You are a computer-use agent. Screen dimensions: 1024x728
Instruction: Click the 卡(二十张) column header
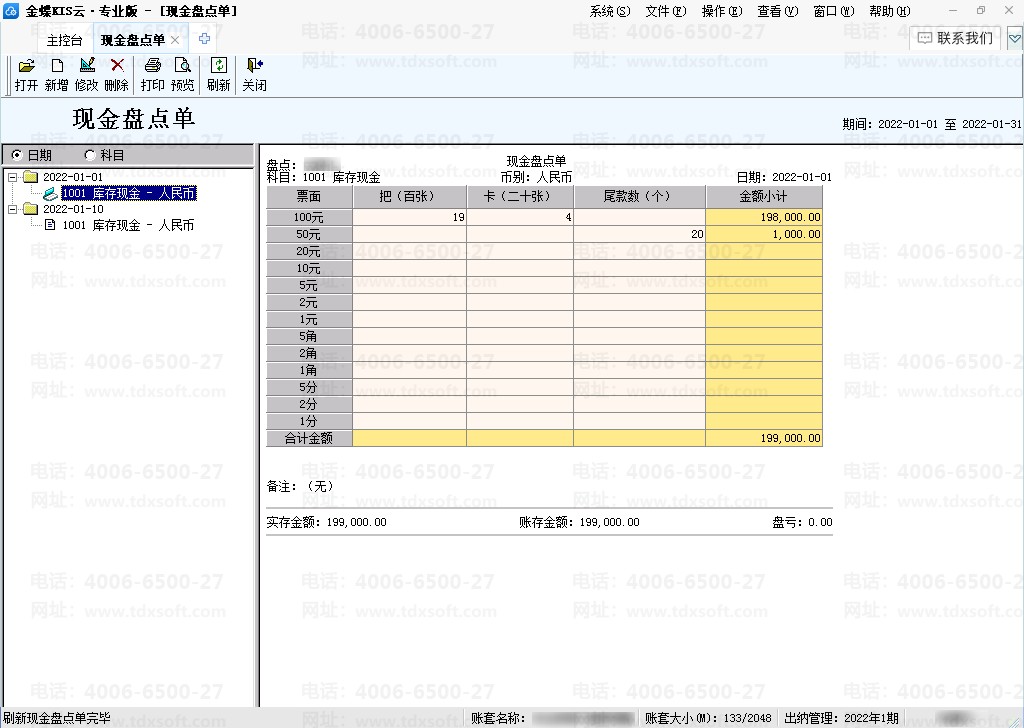(520, 197)
